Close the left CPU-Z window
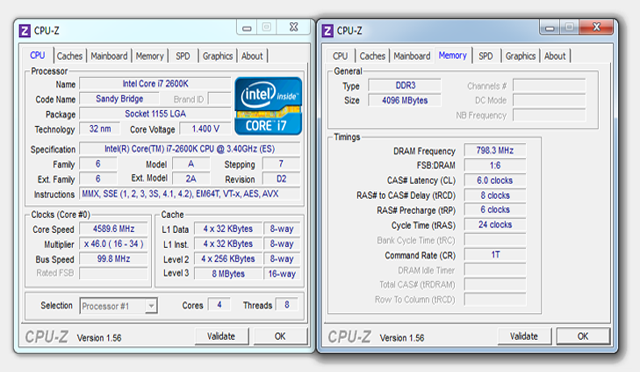This screenshot has width=640, height=372. [293, 27]
